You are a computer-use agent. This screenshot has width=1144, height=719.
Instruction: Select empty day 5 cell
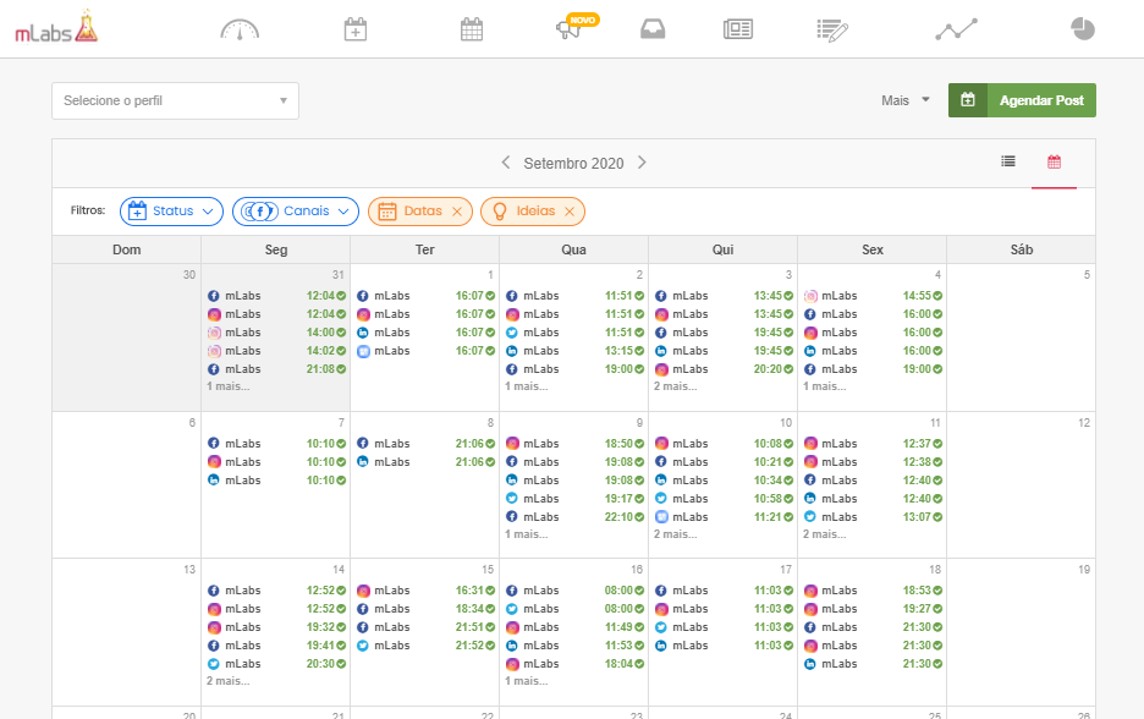click(x=1021, y=337)
